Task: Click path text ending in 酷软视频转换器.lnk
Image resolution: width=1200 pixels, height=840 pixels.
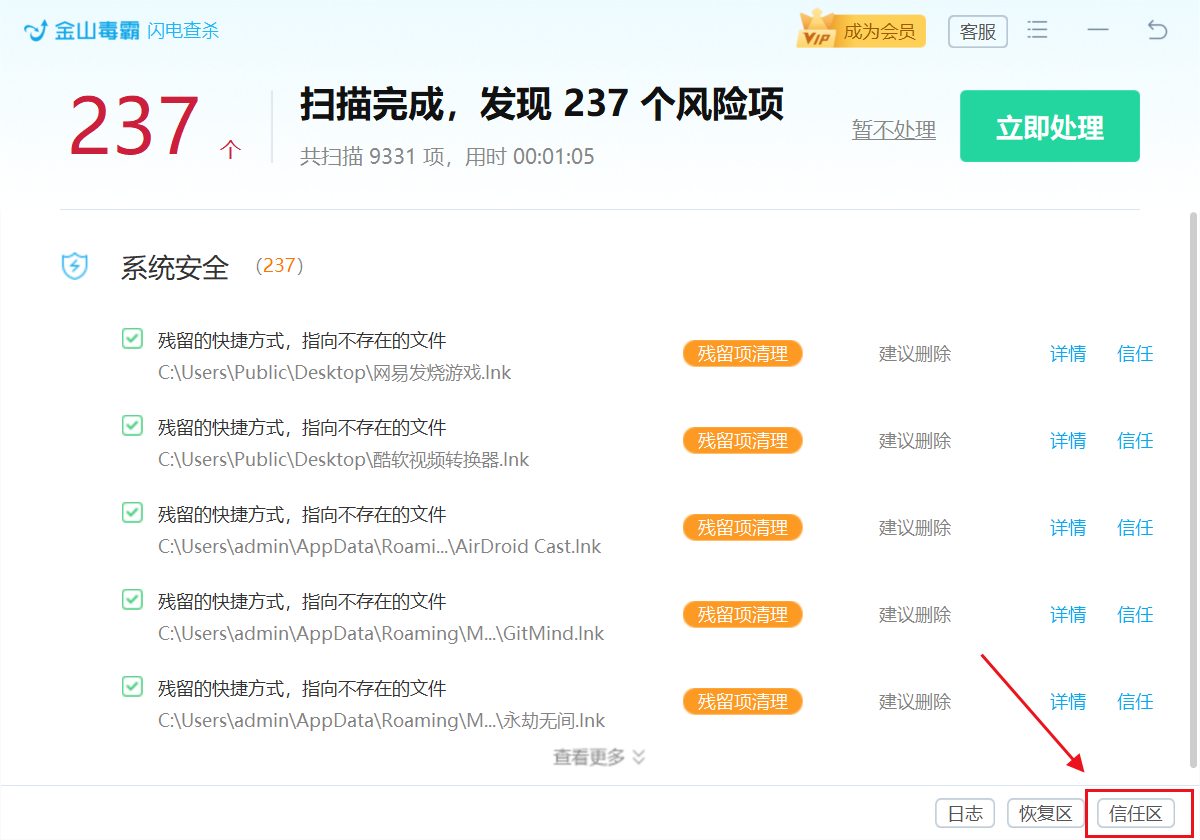Action: (344, 460)
